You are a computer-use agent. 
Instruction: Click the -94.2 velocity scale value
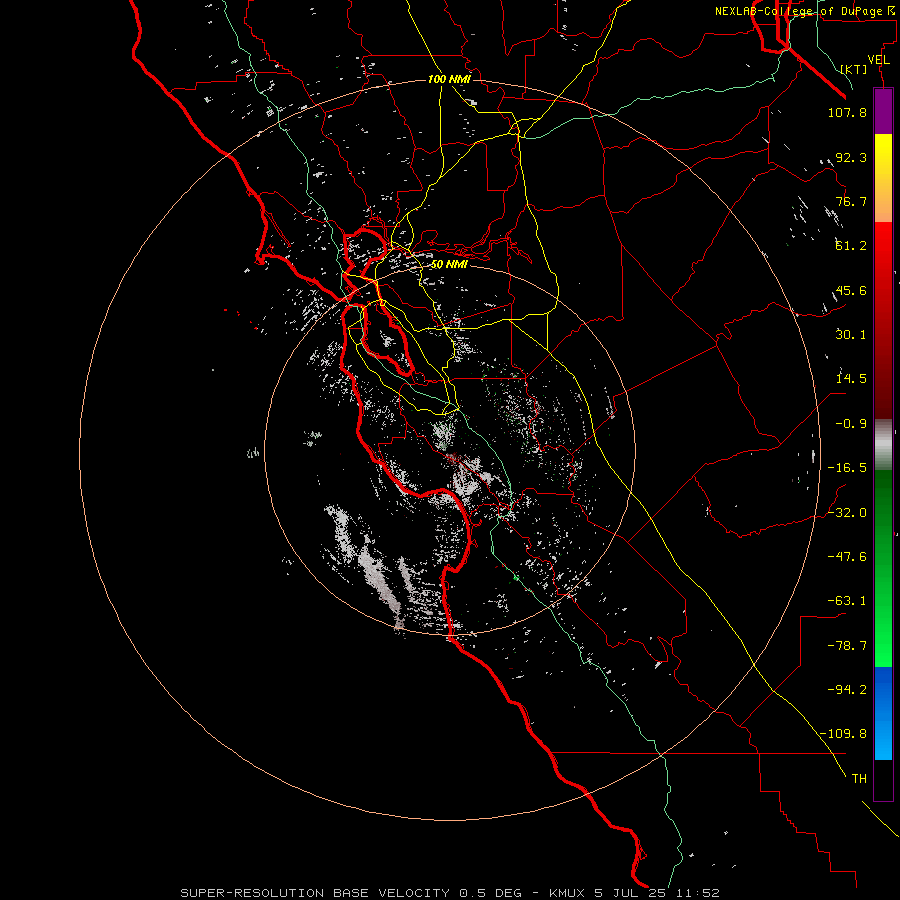point(847,690)
